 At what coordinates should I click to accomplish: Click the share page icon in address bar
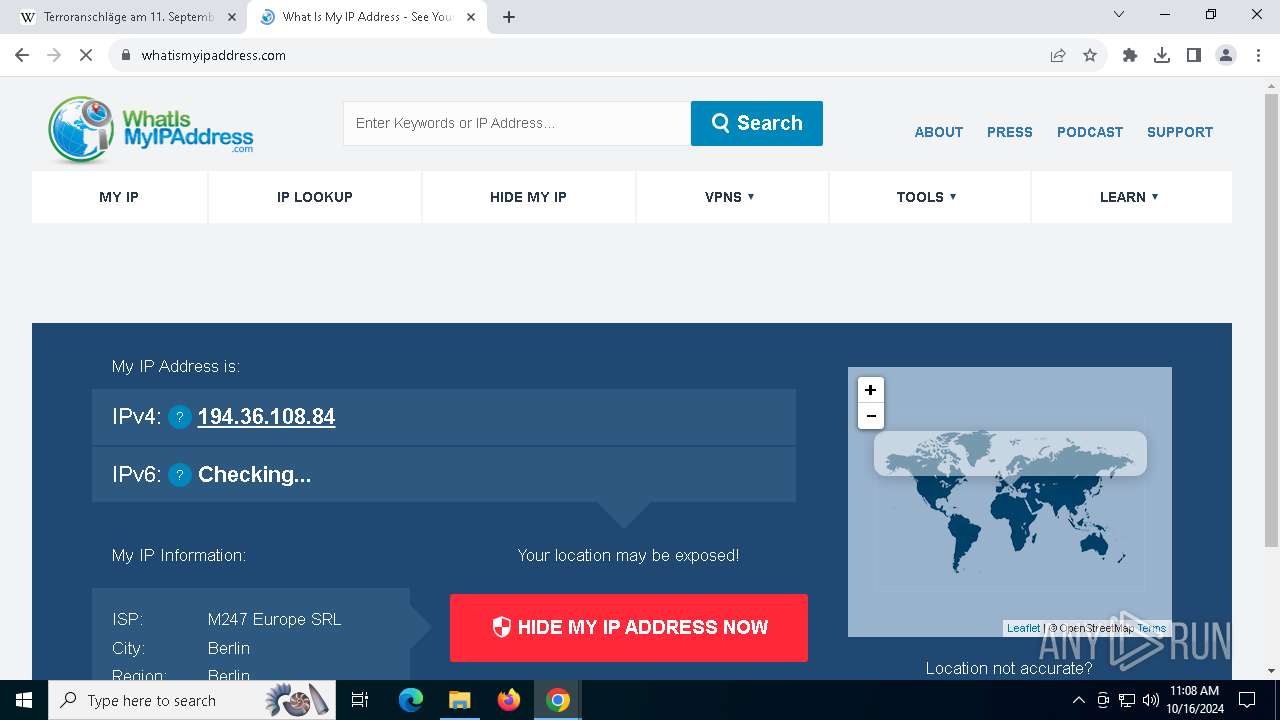tap(1058, 55)
